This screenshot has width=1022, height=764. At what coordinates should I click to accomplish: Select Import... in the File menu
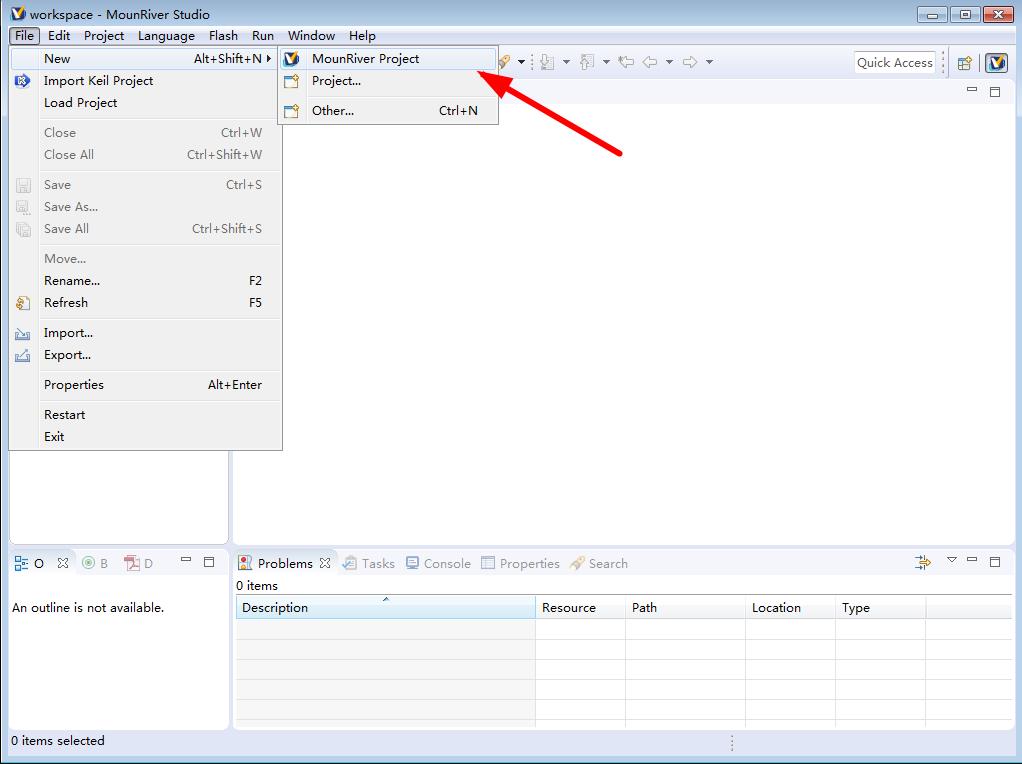click(145, 333)
